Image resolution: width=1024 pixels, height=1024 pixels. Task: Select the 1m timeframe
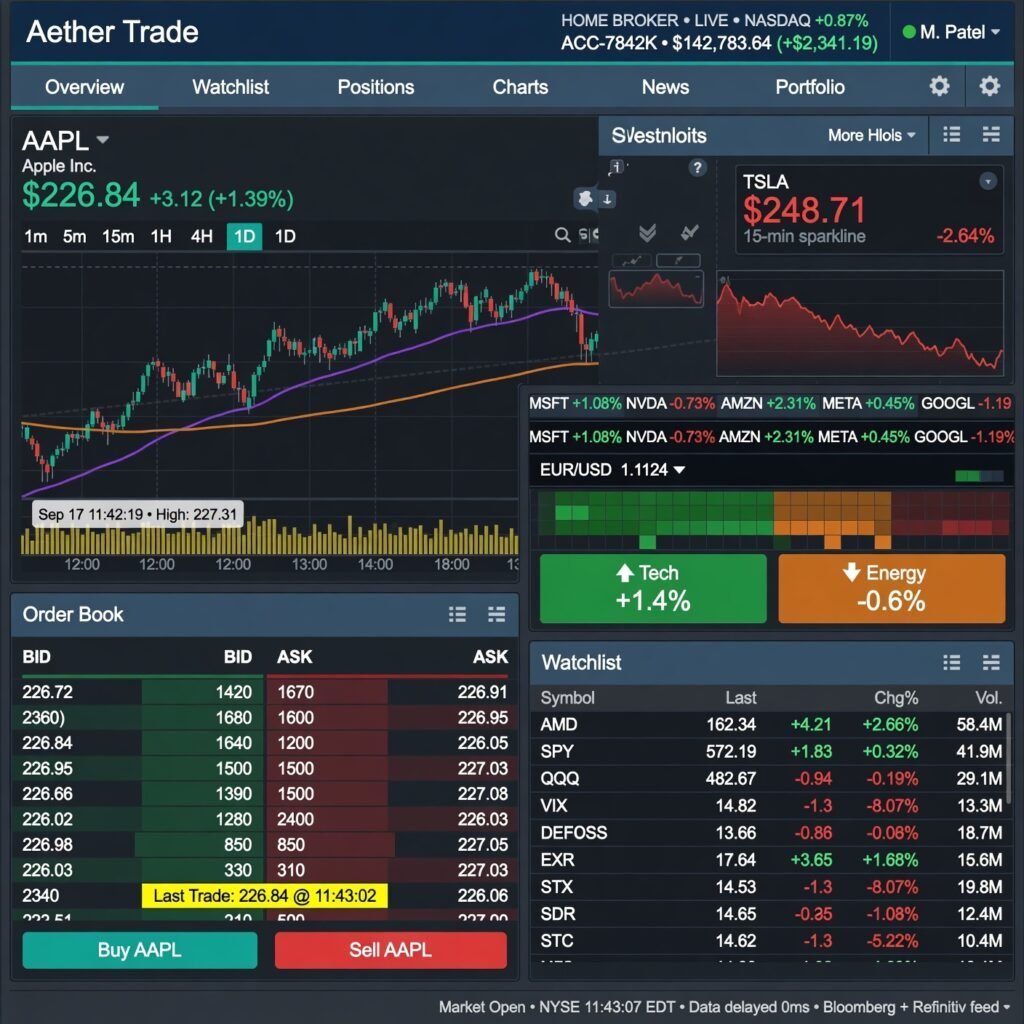pyautogui.click(x=35, y=236)
